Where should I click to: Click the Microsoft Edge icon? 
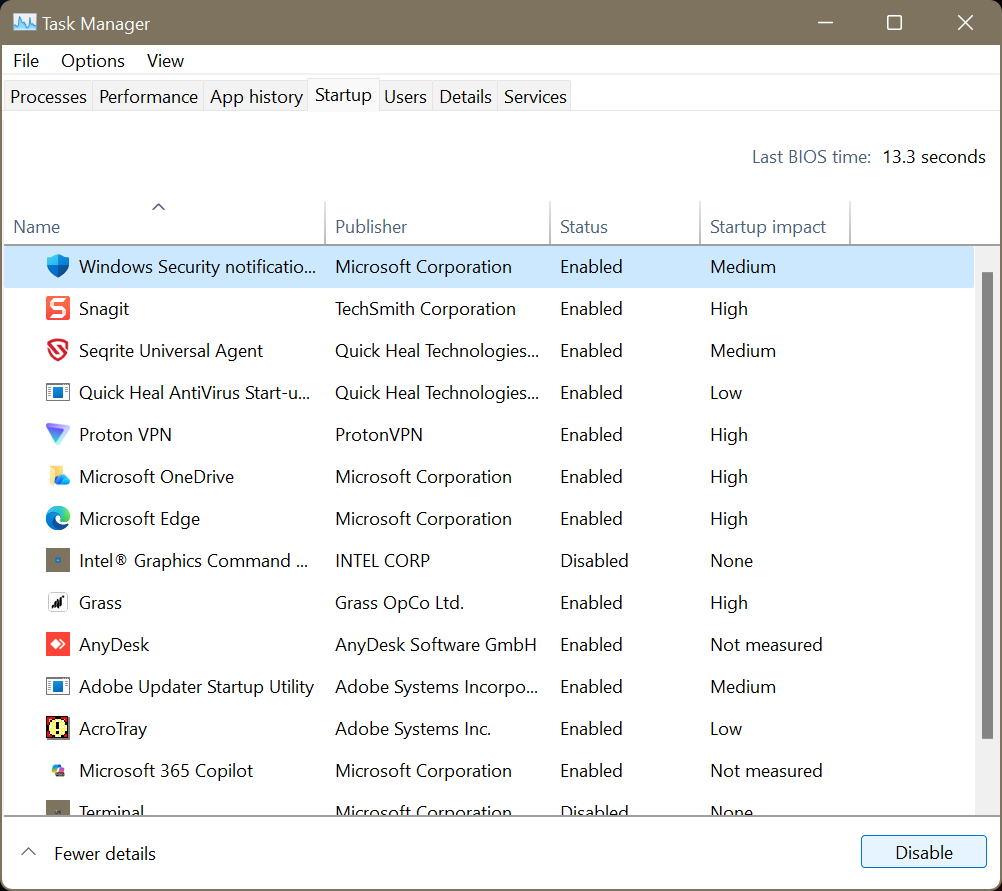(58, 518)
